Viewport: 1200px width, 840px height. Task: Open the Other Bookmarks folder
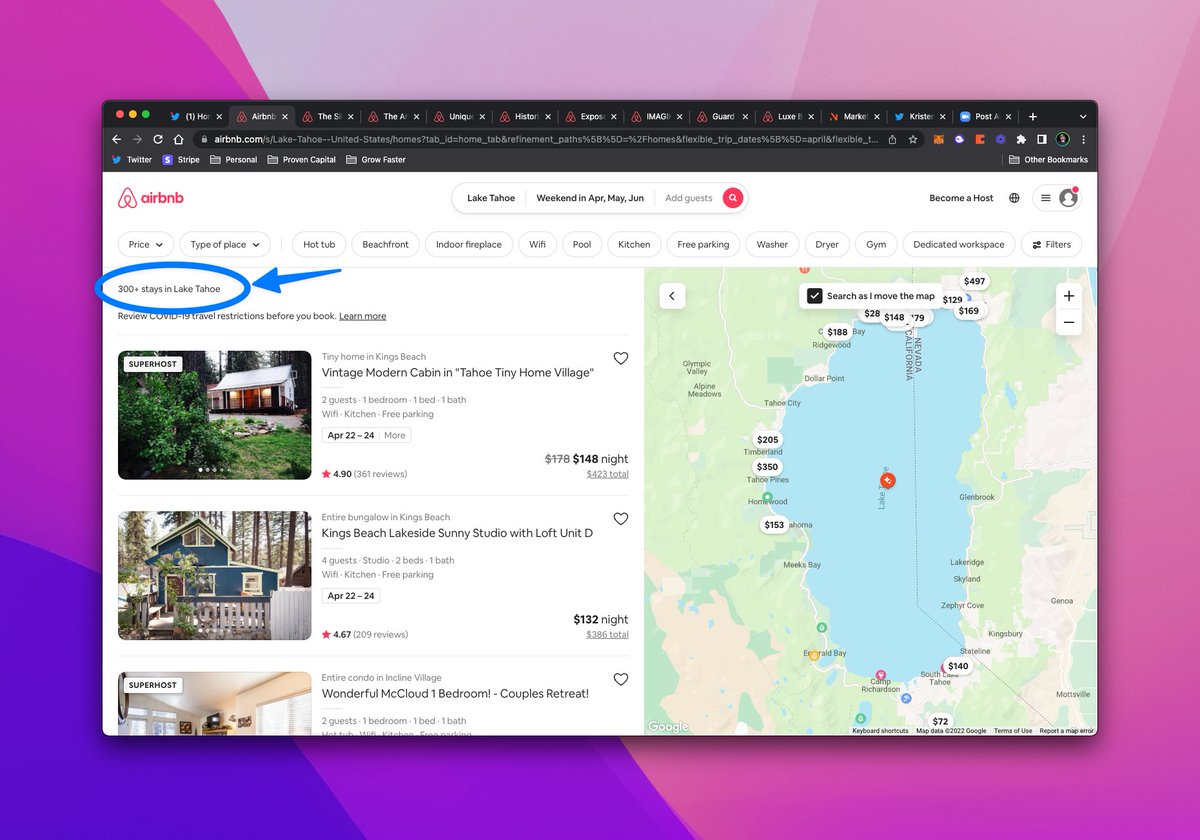click(1048, 160)
